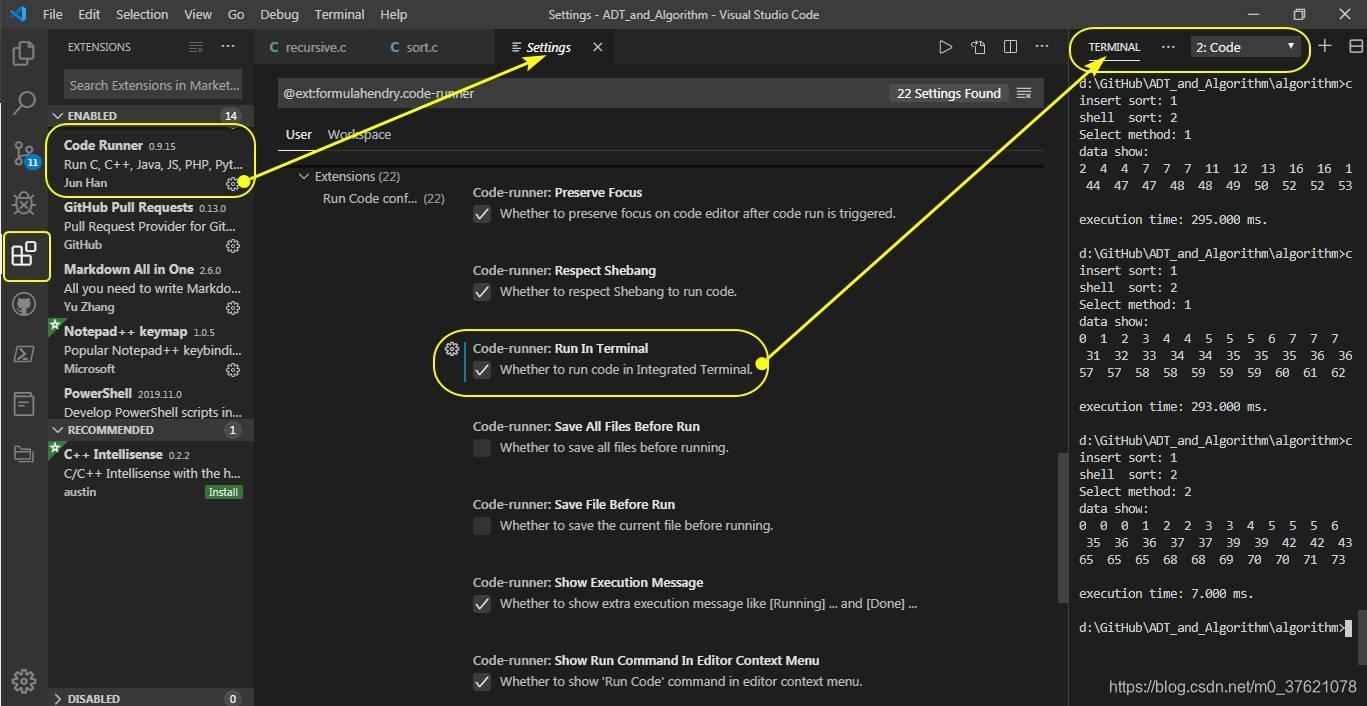Switch to Workspace settings tab
1367x706 pixels.
(359, 135)
